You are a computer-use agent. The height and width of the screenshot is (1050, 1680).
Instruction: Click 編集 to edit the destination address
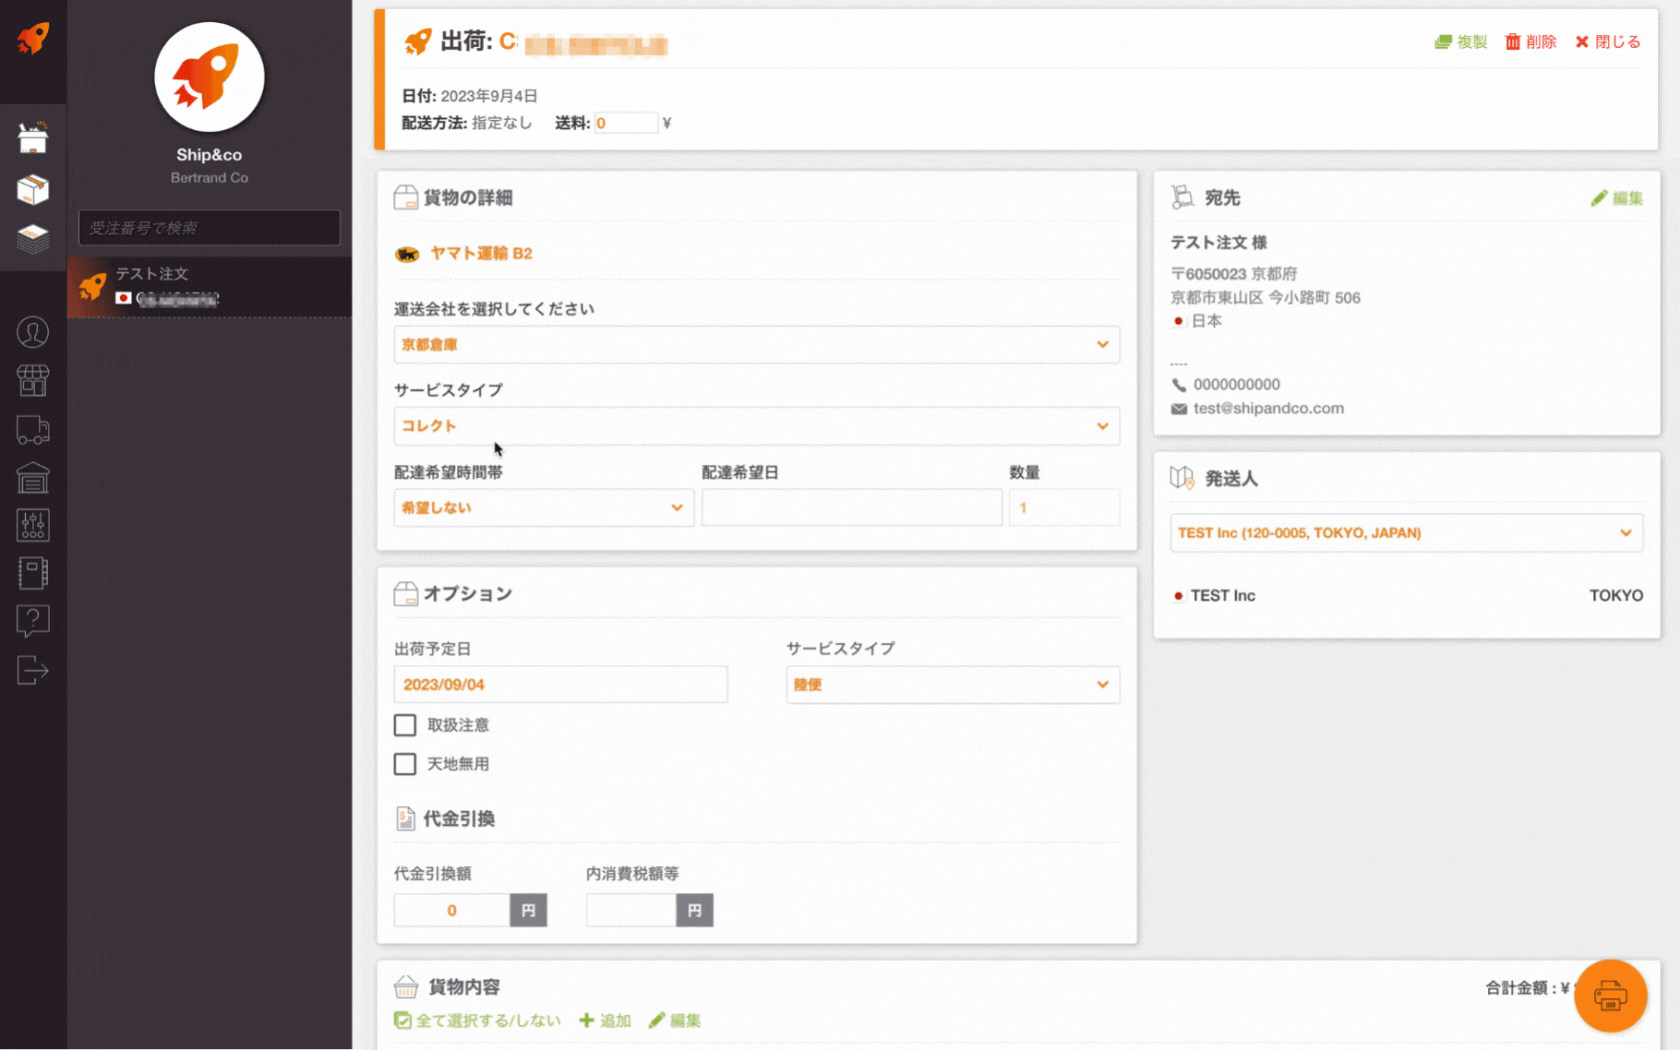[1616, 198]
